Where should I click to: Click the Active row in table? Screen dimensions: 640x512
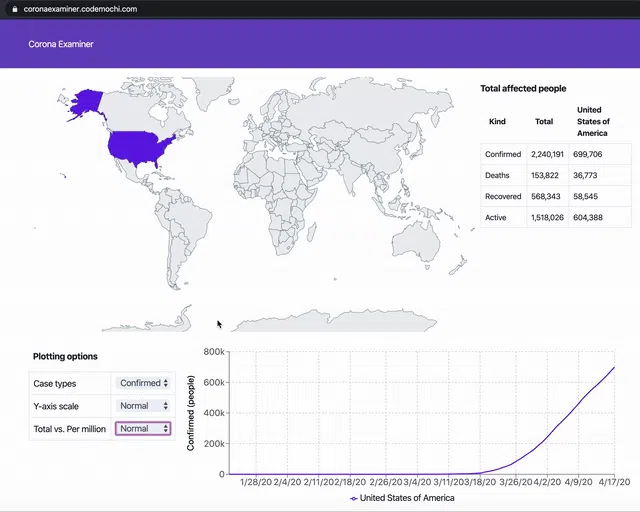[x=556, y=218]
